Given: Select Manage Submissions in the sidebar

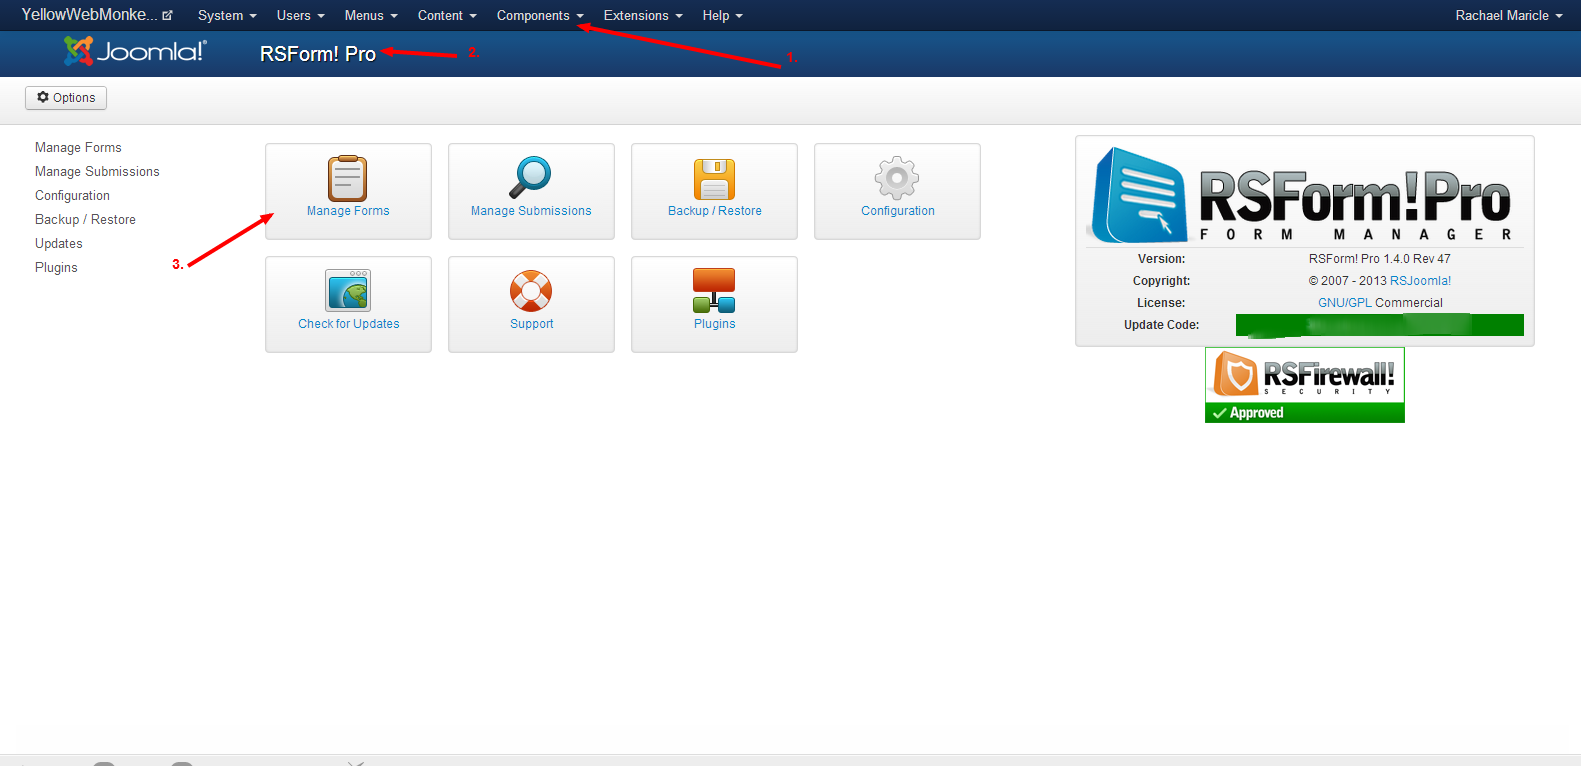Looking at the screenshot, I should [97, 171].
